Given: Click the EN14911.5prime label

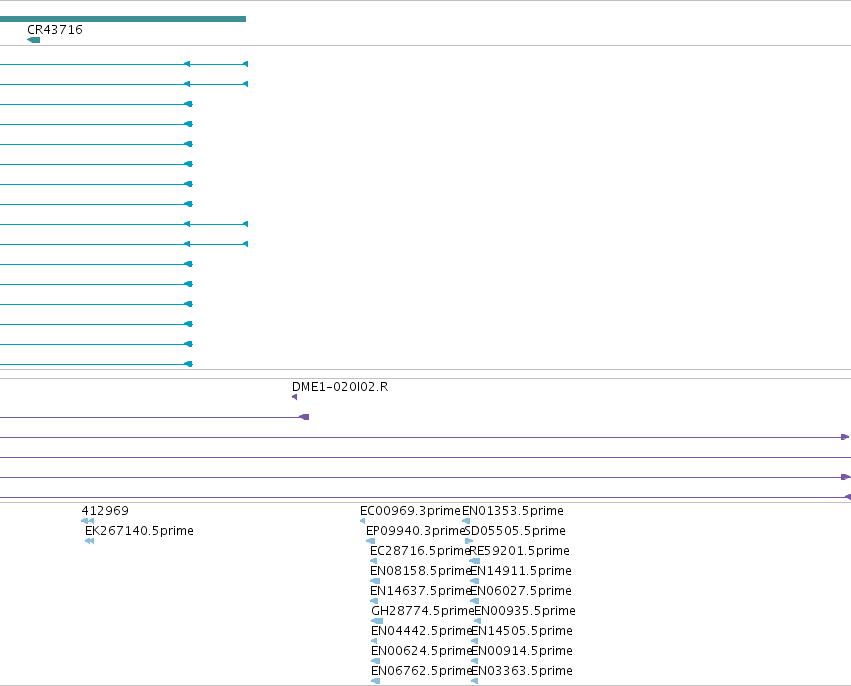Looking at the screenshot, I should pyautogui.click(x=520, y=571).
